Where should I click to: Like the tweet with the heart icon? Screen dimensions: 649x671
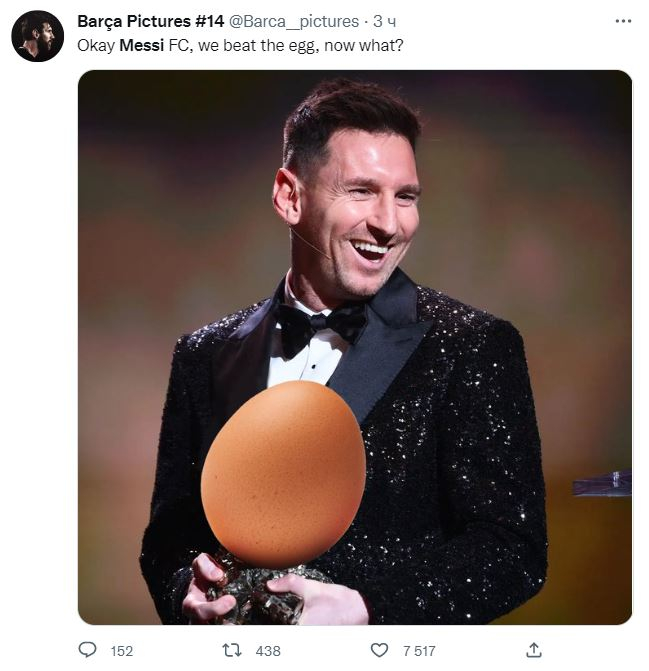(x=379, y=650)
